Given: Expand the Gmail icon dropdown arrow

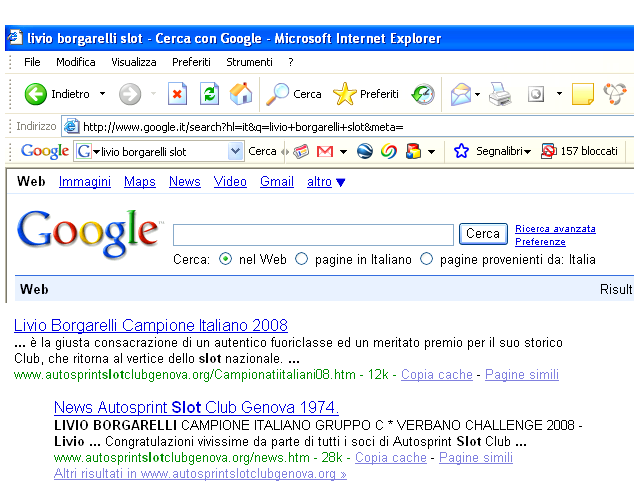Looking at the screenshot, I should coord(343,152).
